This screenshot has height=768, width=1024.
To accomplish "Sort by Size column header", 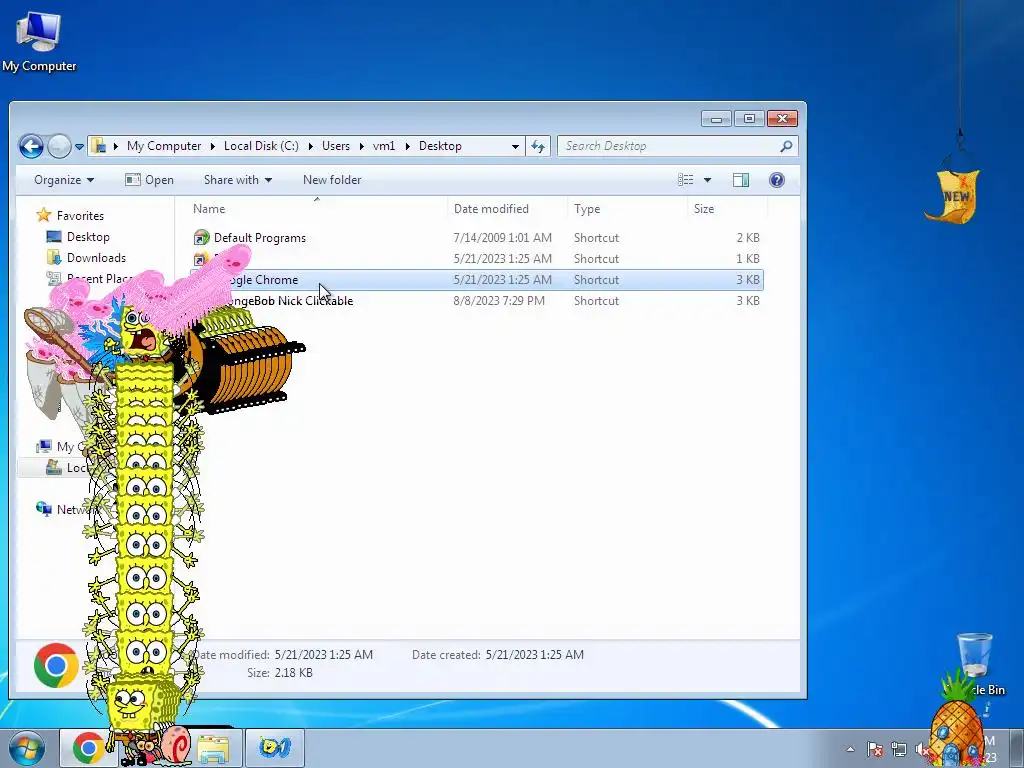I will (x=704, y=209).
